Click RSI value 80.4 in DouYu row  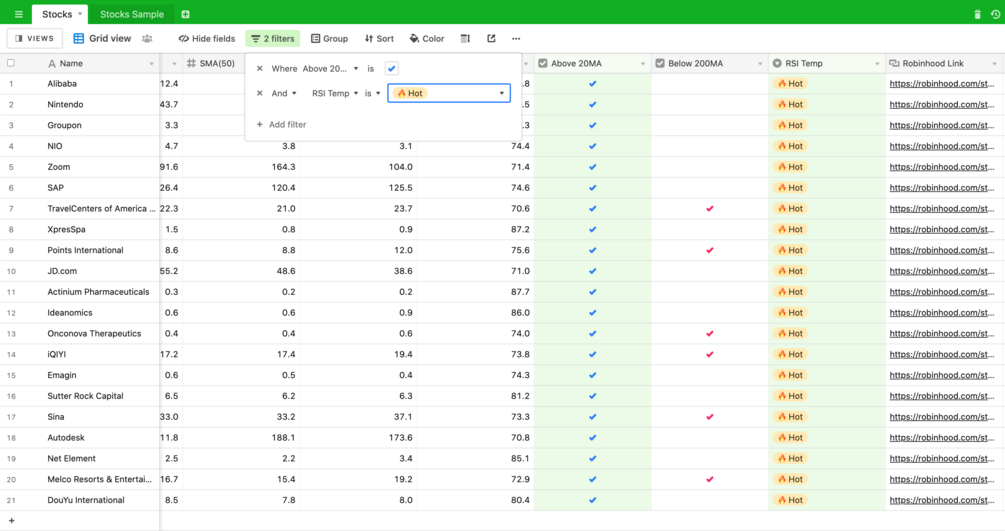520,500
